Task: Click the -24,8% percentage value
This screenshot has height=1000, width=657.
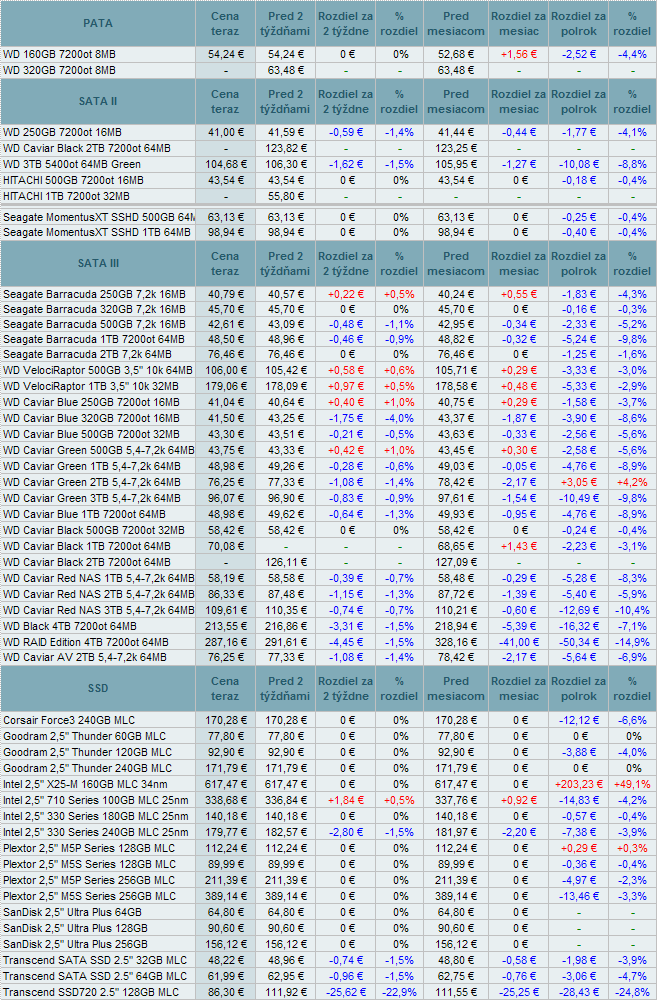Action: point(632,992)
